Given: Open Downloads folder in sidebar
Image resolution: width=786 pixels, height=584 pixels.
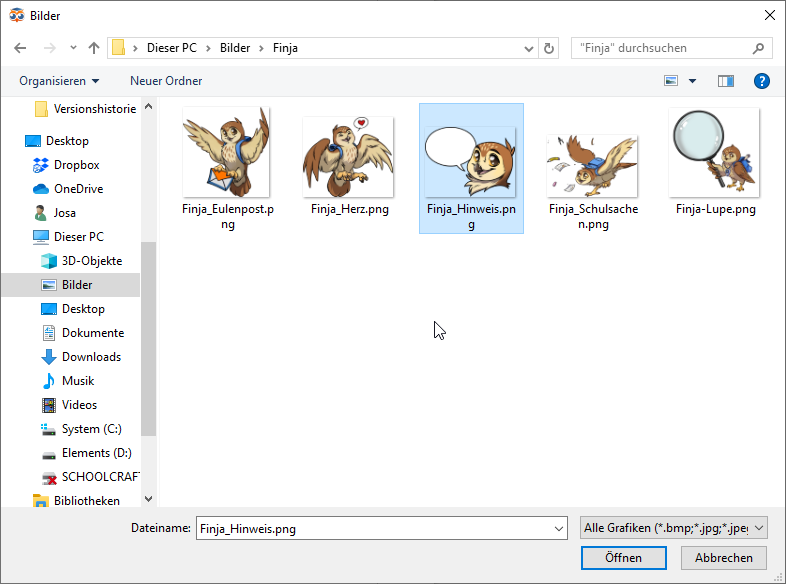Looking at the screenshot, I should pyautogui.click(x=91, y=357).
